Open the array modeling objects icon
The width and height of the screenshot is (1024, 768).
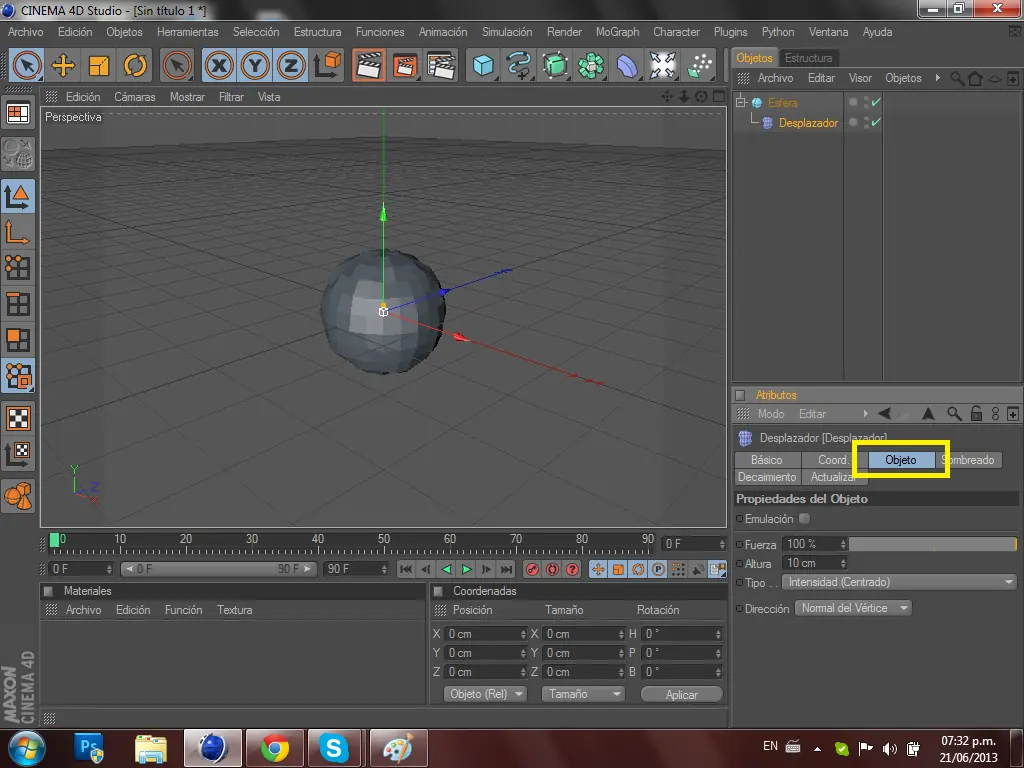point(591,65)
